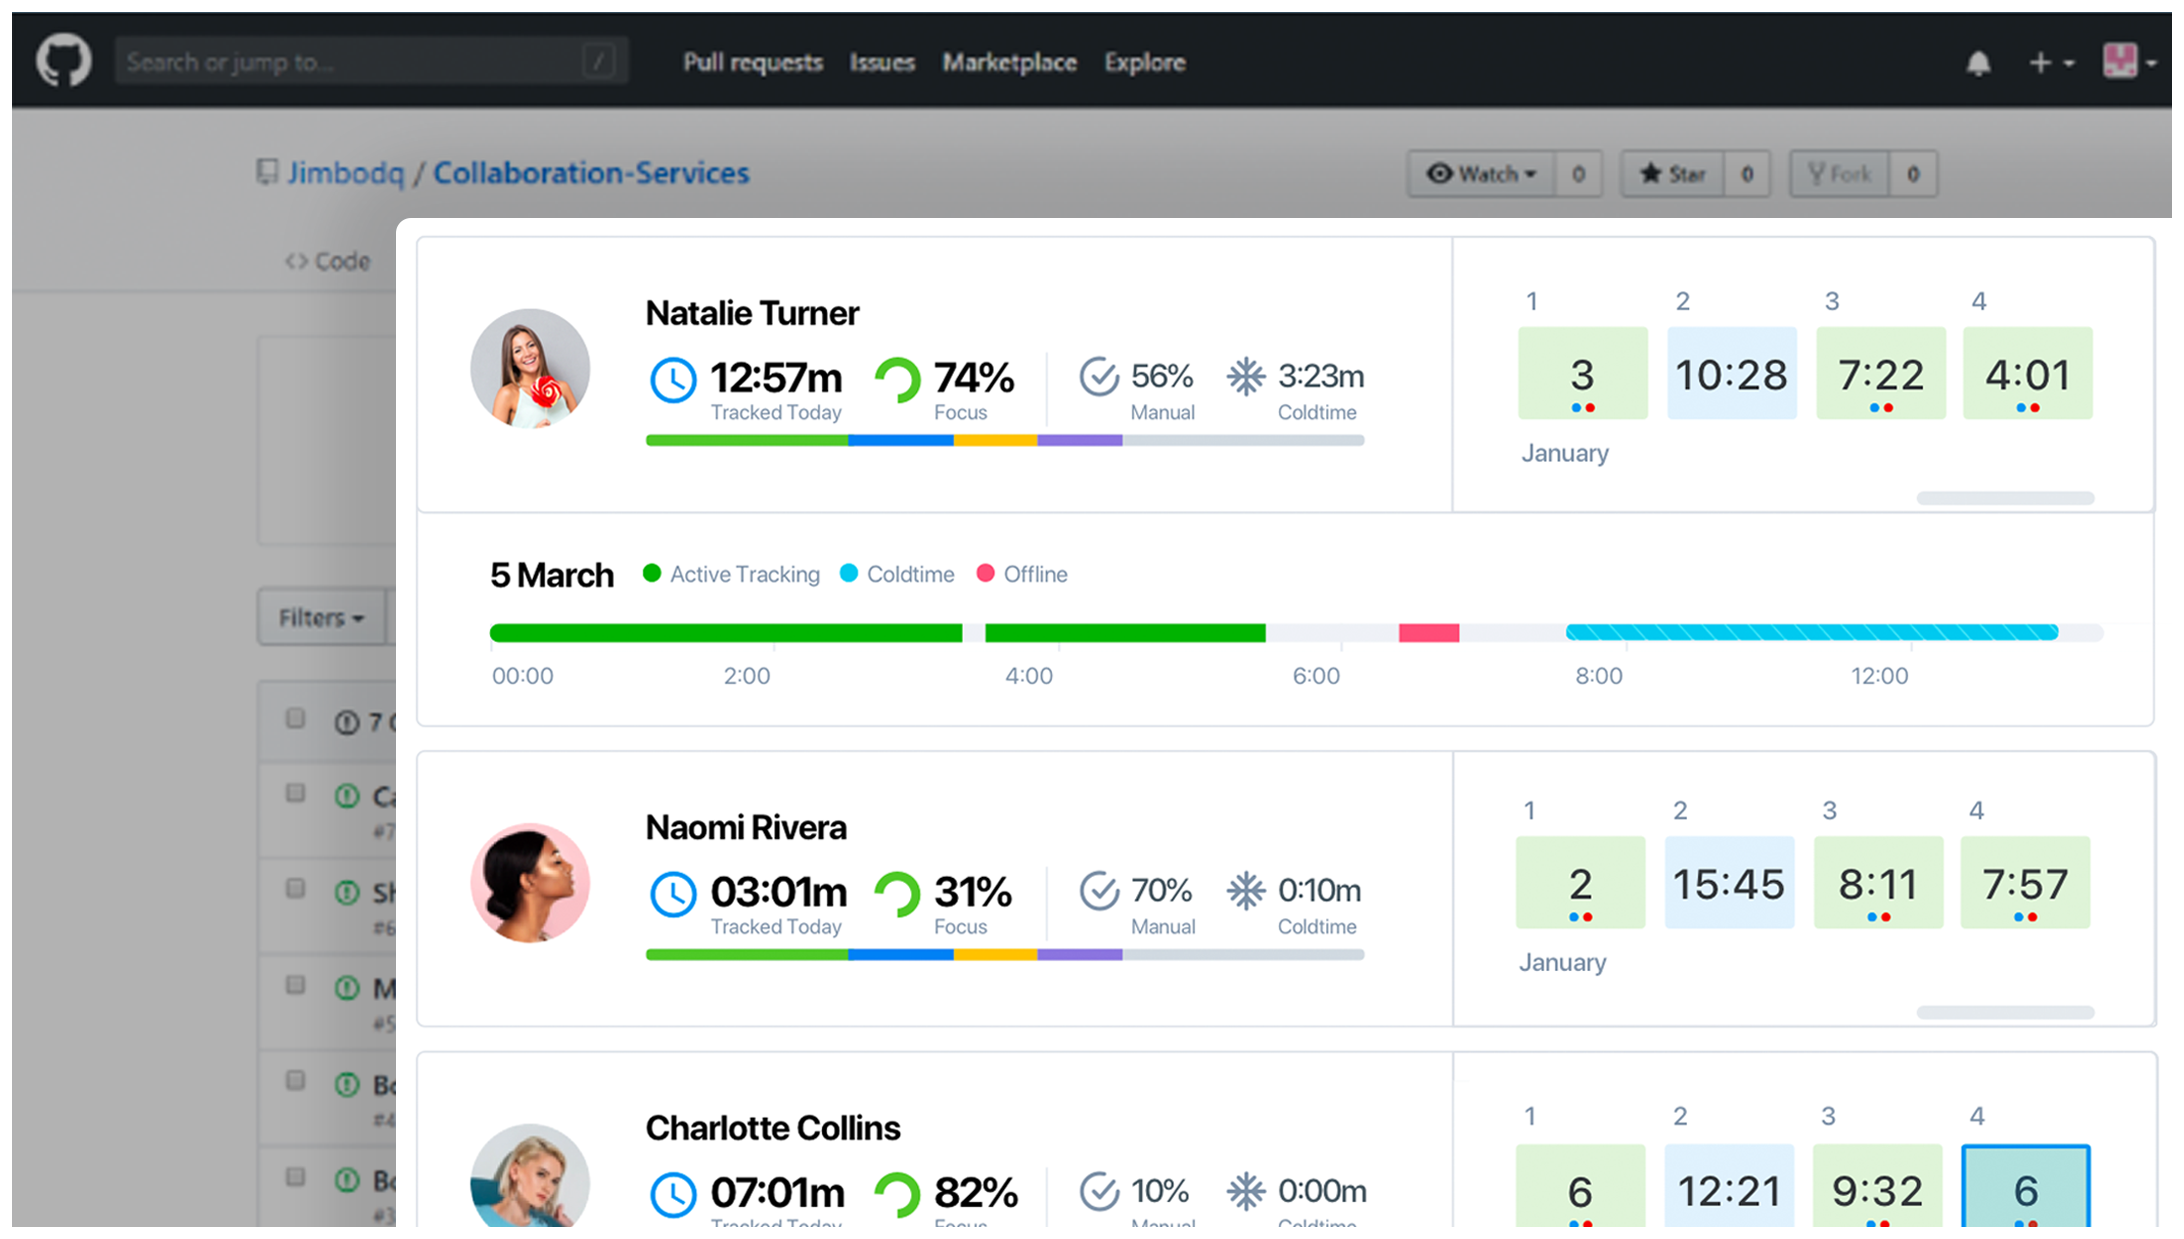Click Charlotte Collins' tracked time clock icon

point(673,1194)
